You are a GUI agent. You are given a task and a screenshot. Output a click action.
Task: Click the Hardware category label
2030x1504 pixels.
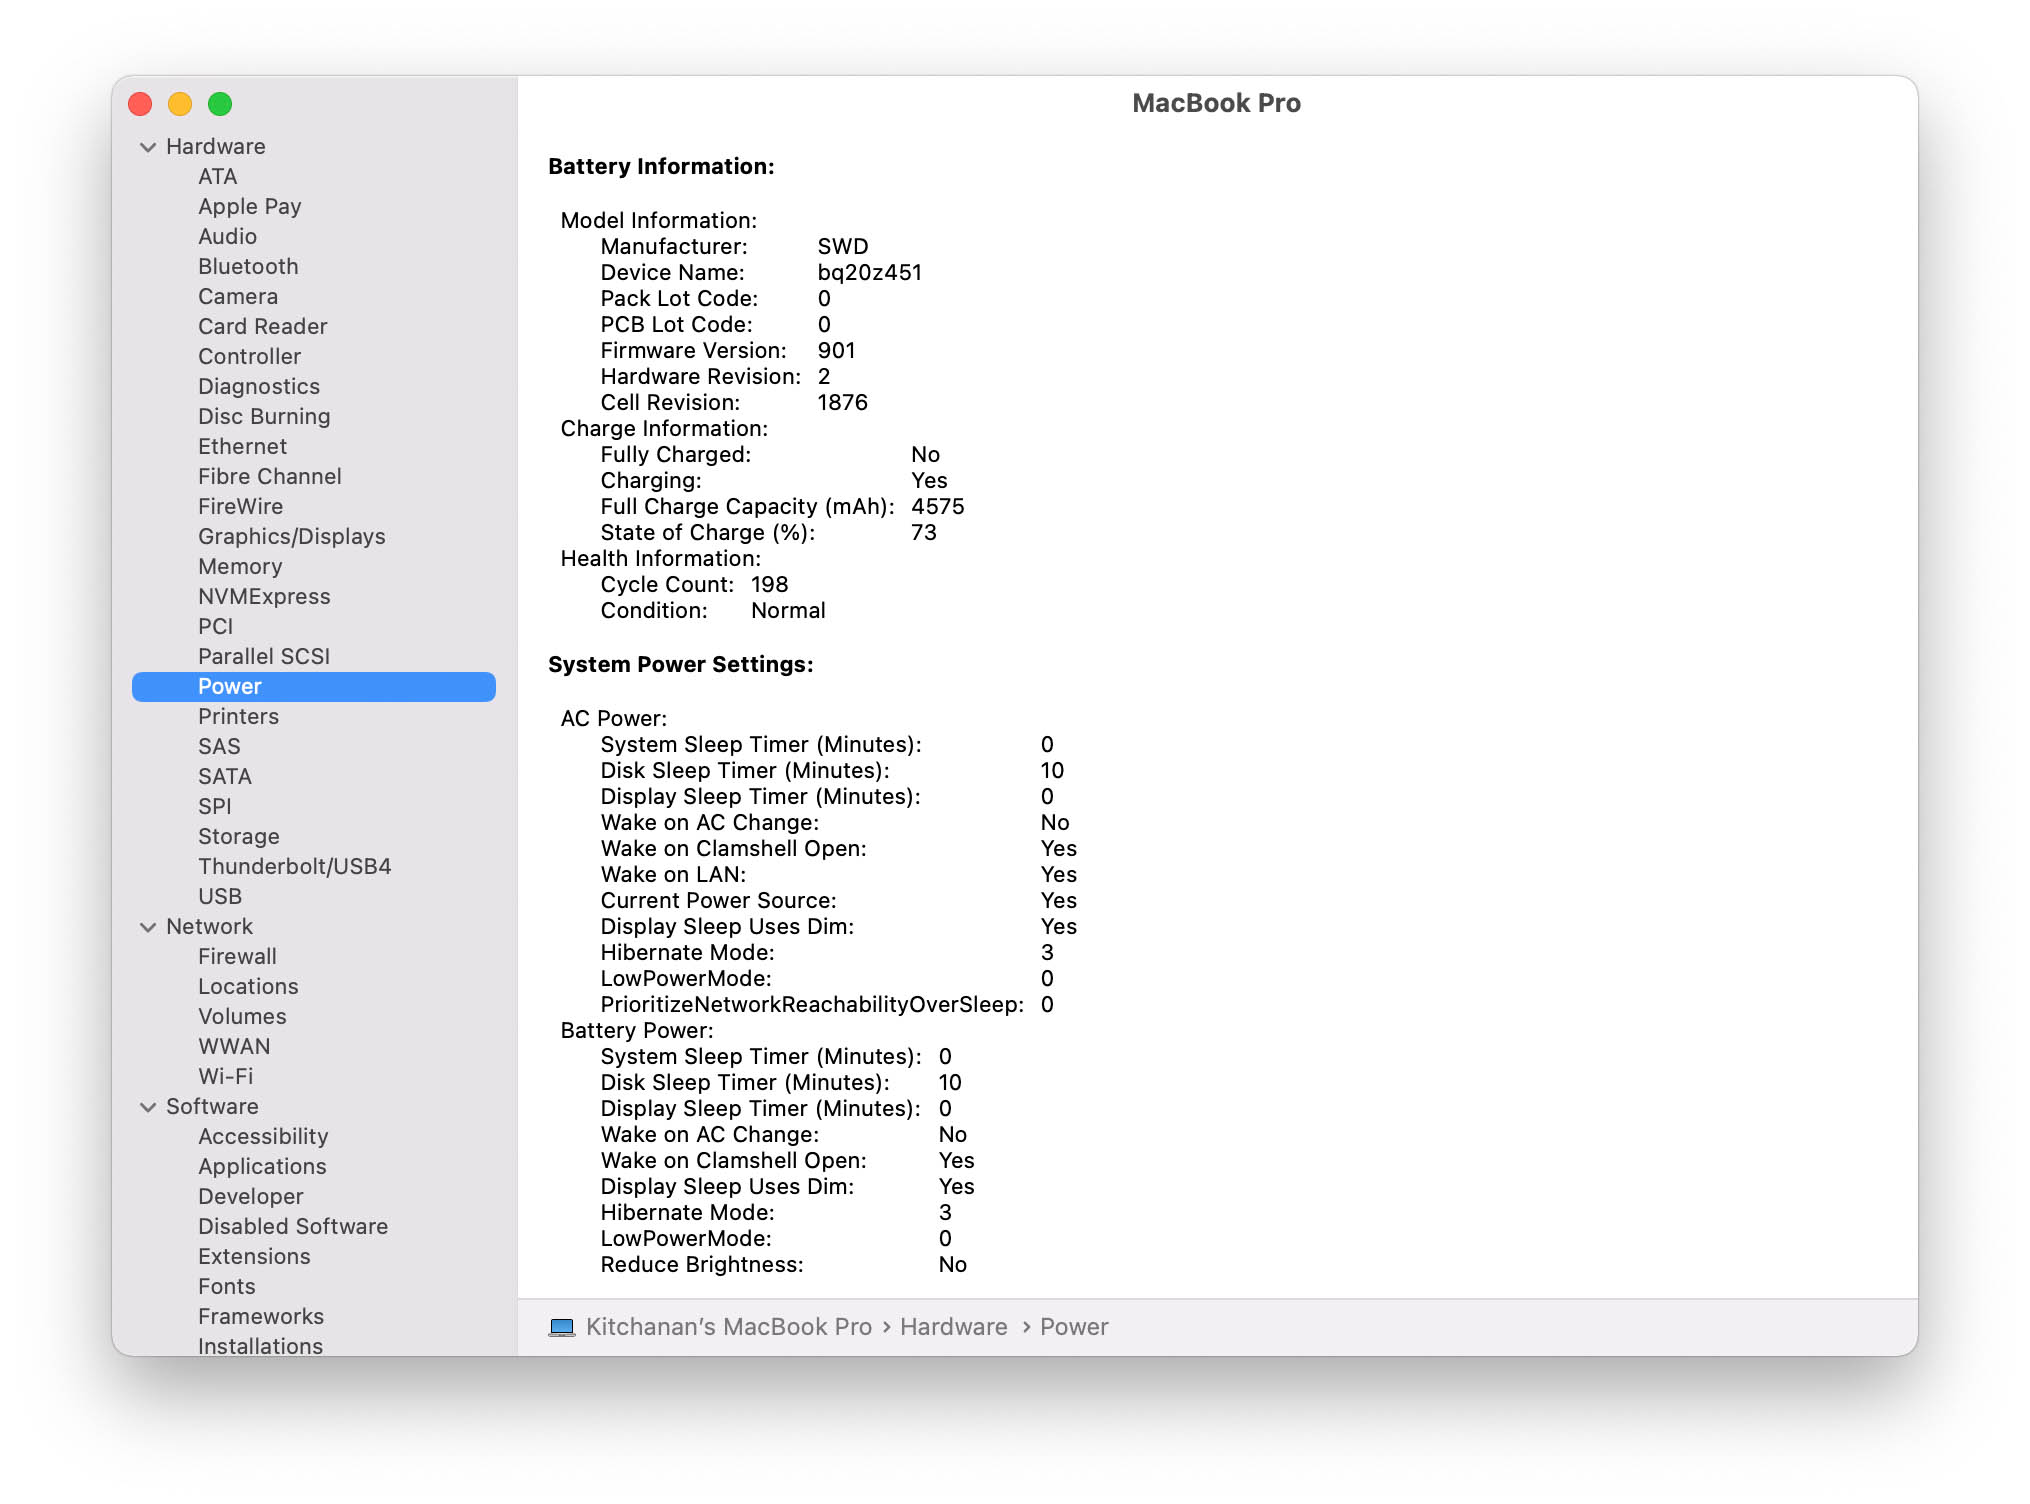(216, 147)
